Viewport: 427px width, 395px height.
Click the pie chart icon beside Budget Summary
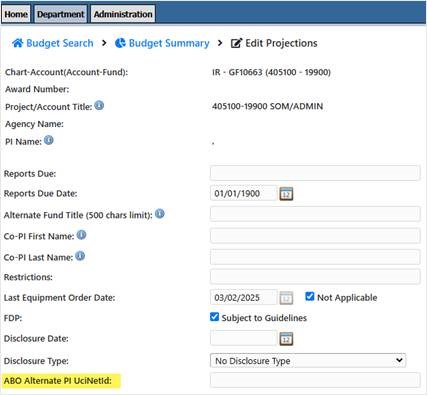pos(120,43)
